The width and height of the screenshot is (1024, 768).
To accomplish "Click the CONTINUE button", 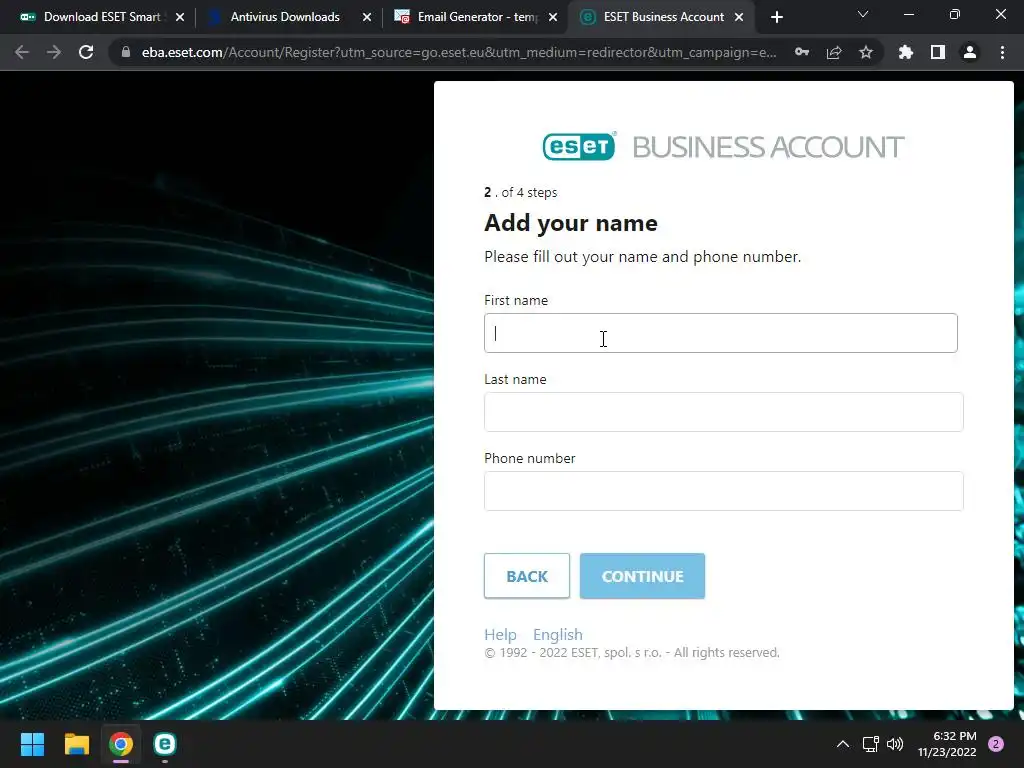I will [642, 576].
